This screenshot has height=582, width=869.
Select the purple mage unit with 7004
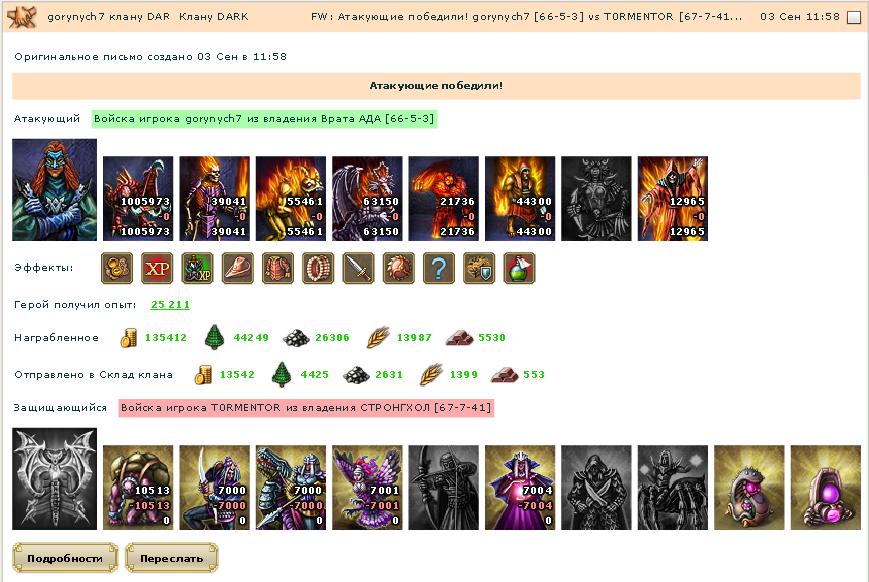pyautogui.click(x=520, y=487)
